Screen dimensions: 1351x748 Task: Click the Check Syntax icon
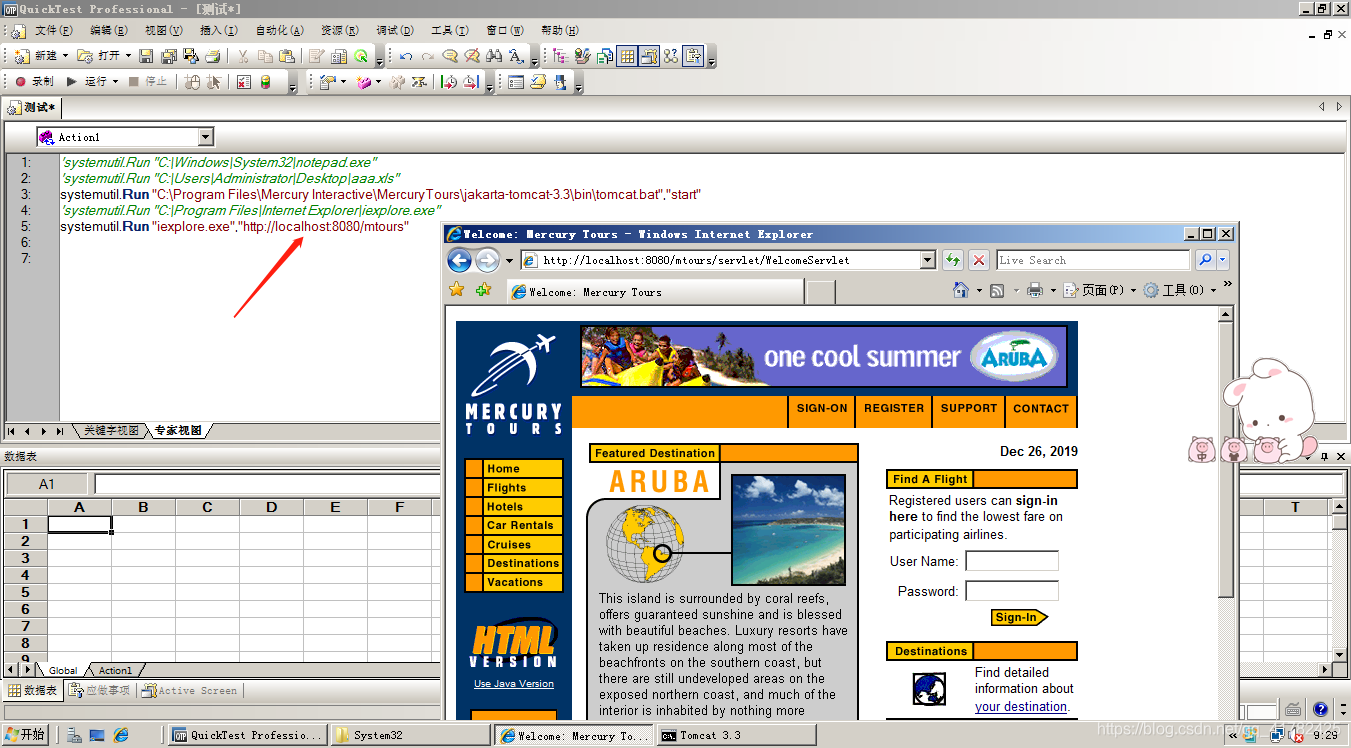pos(538,82)
